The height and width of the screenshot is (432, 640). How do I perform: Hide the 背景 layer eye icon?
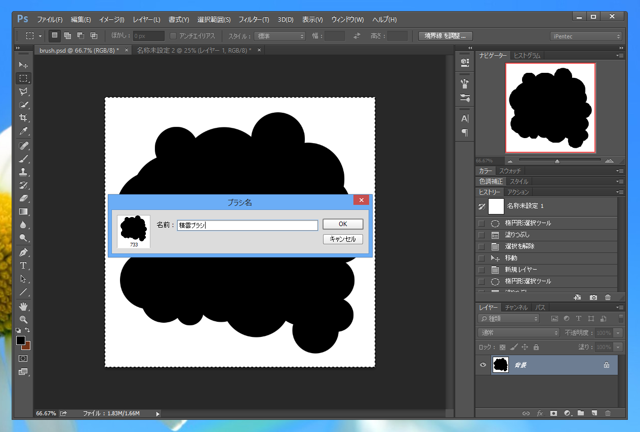483,365
